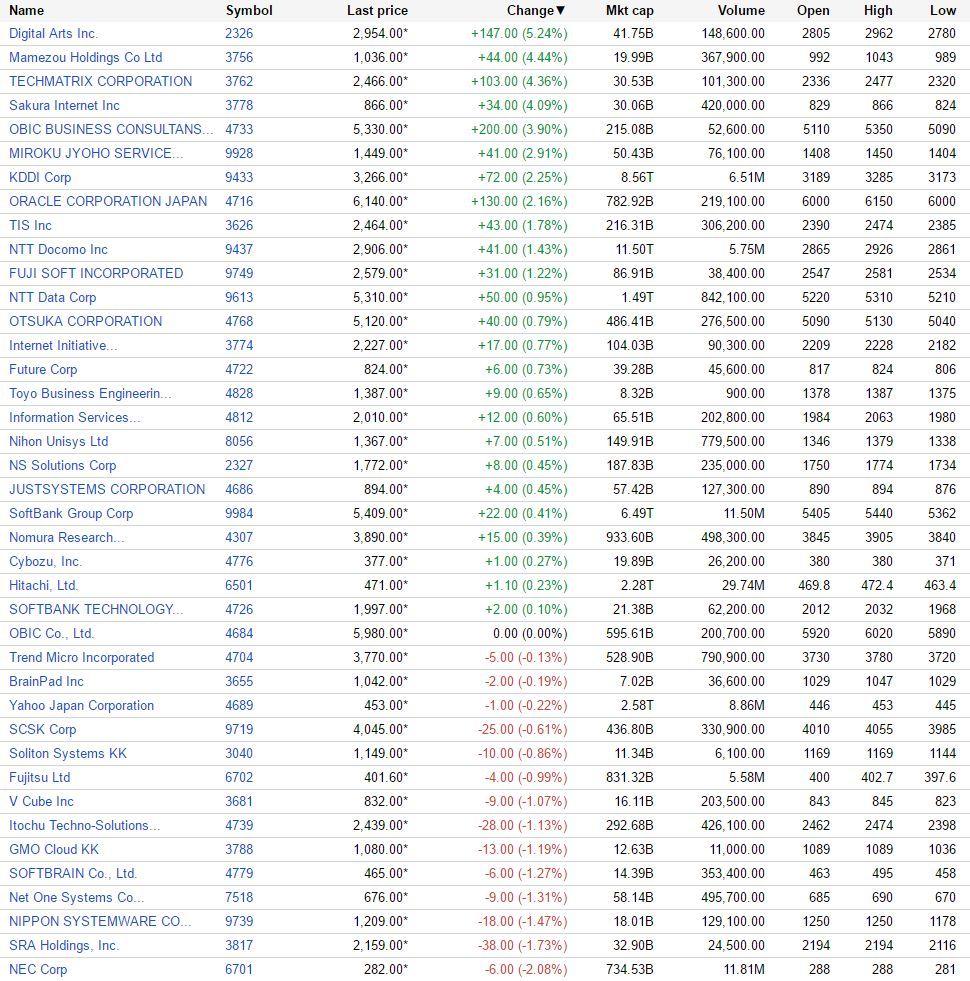The height and width of the screenshot is (981, 970).
Task: Click symbol 6701 link
Action: (x=239, y=969)
